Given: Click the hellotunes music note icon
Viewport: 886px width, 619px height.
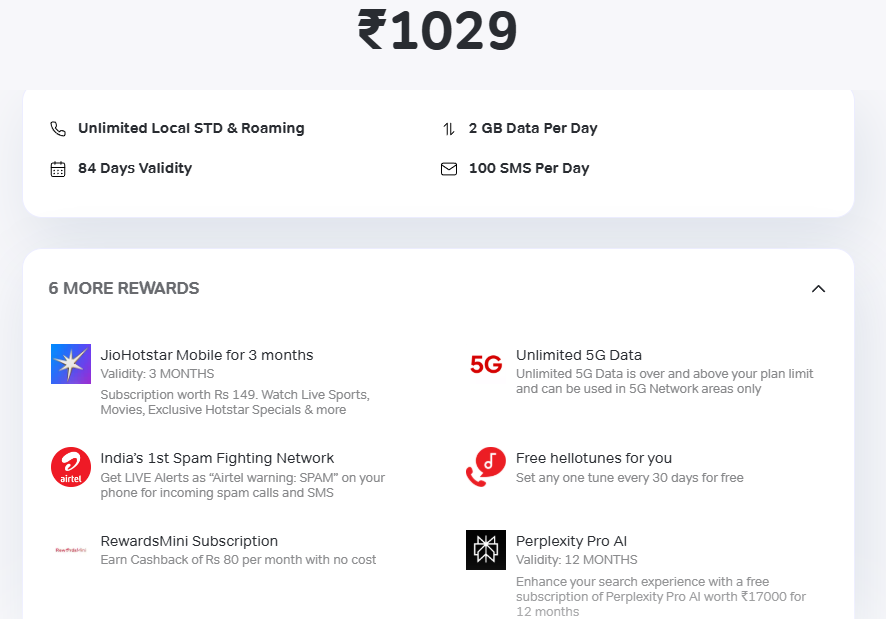Looking at the screenshot, I should [x=486, y=467].
